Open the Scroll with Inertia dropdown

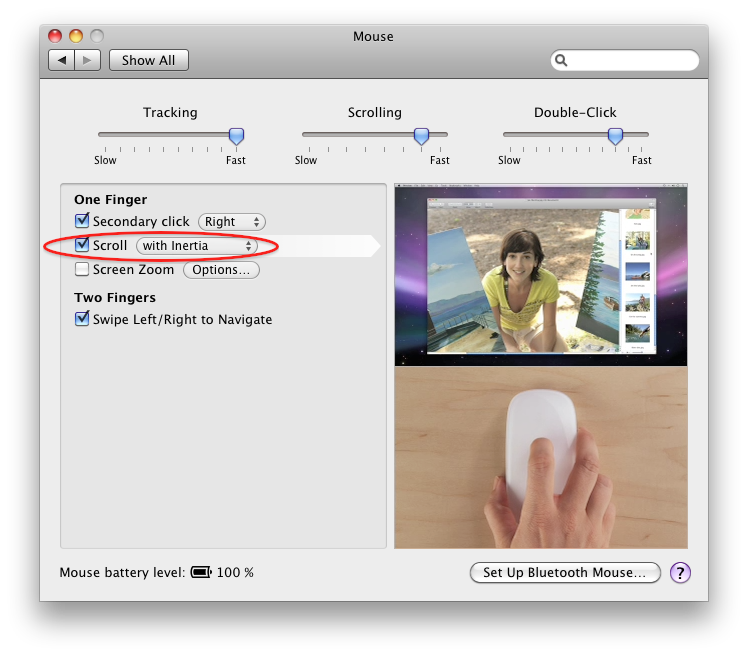click(197, 246)
